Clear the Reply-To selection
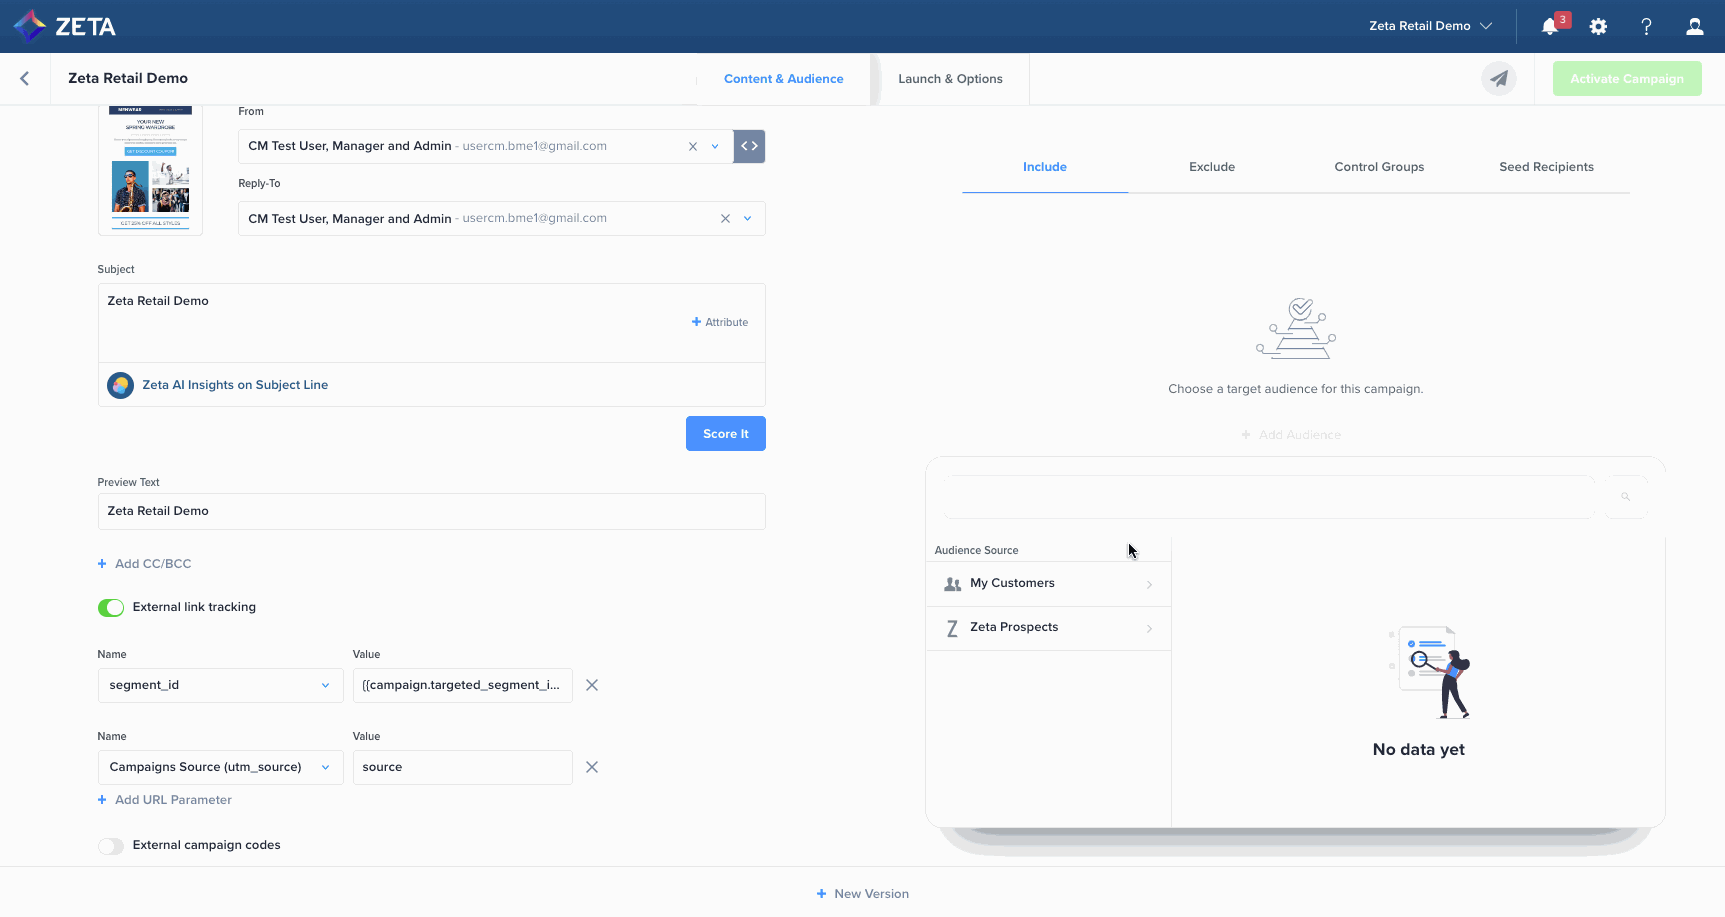The image size is (1725, 917). tap(725, 218)
